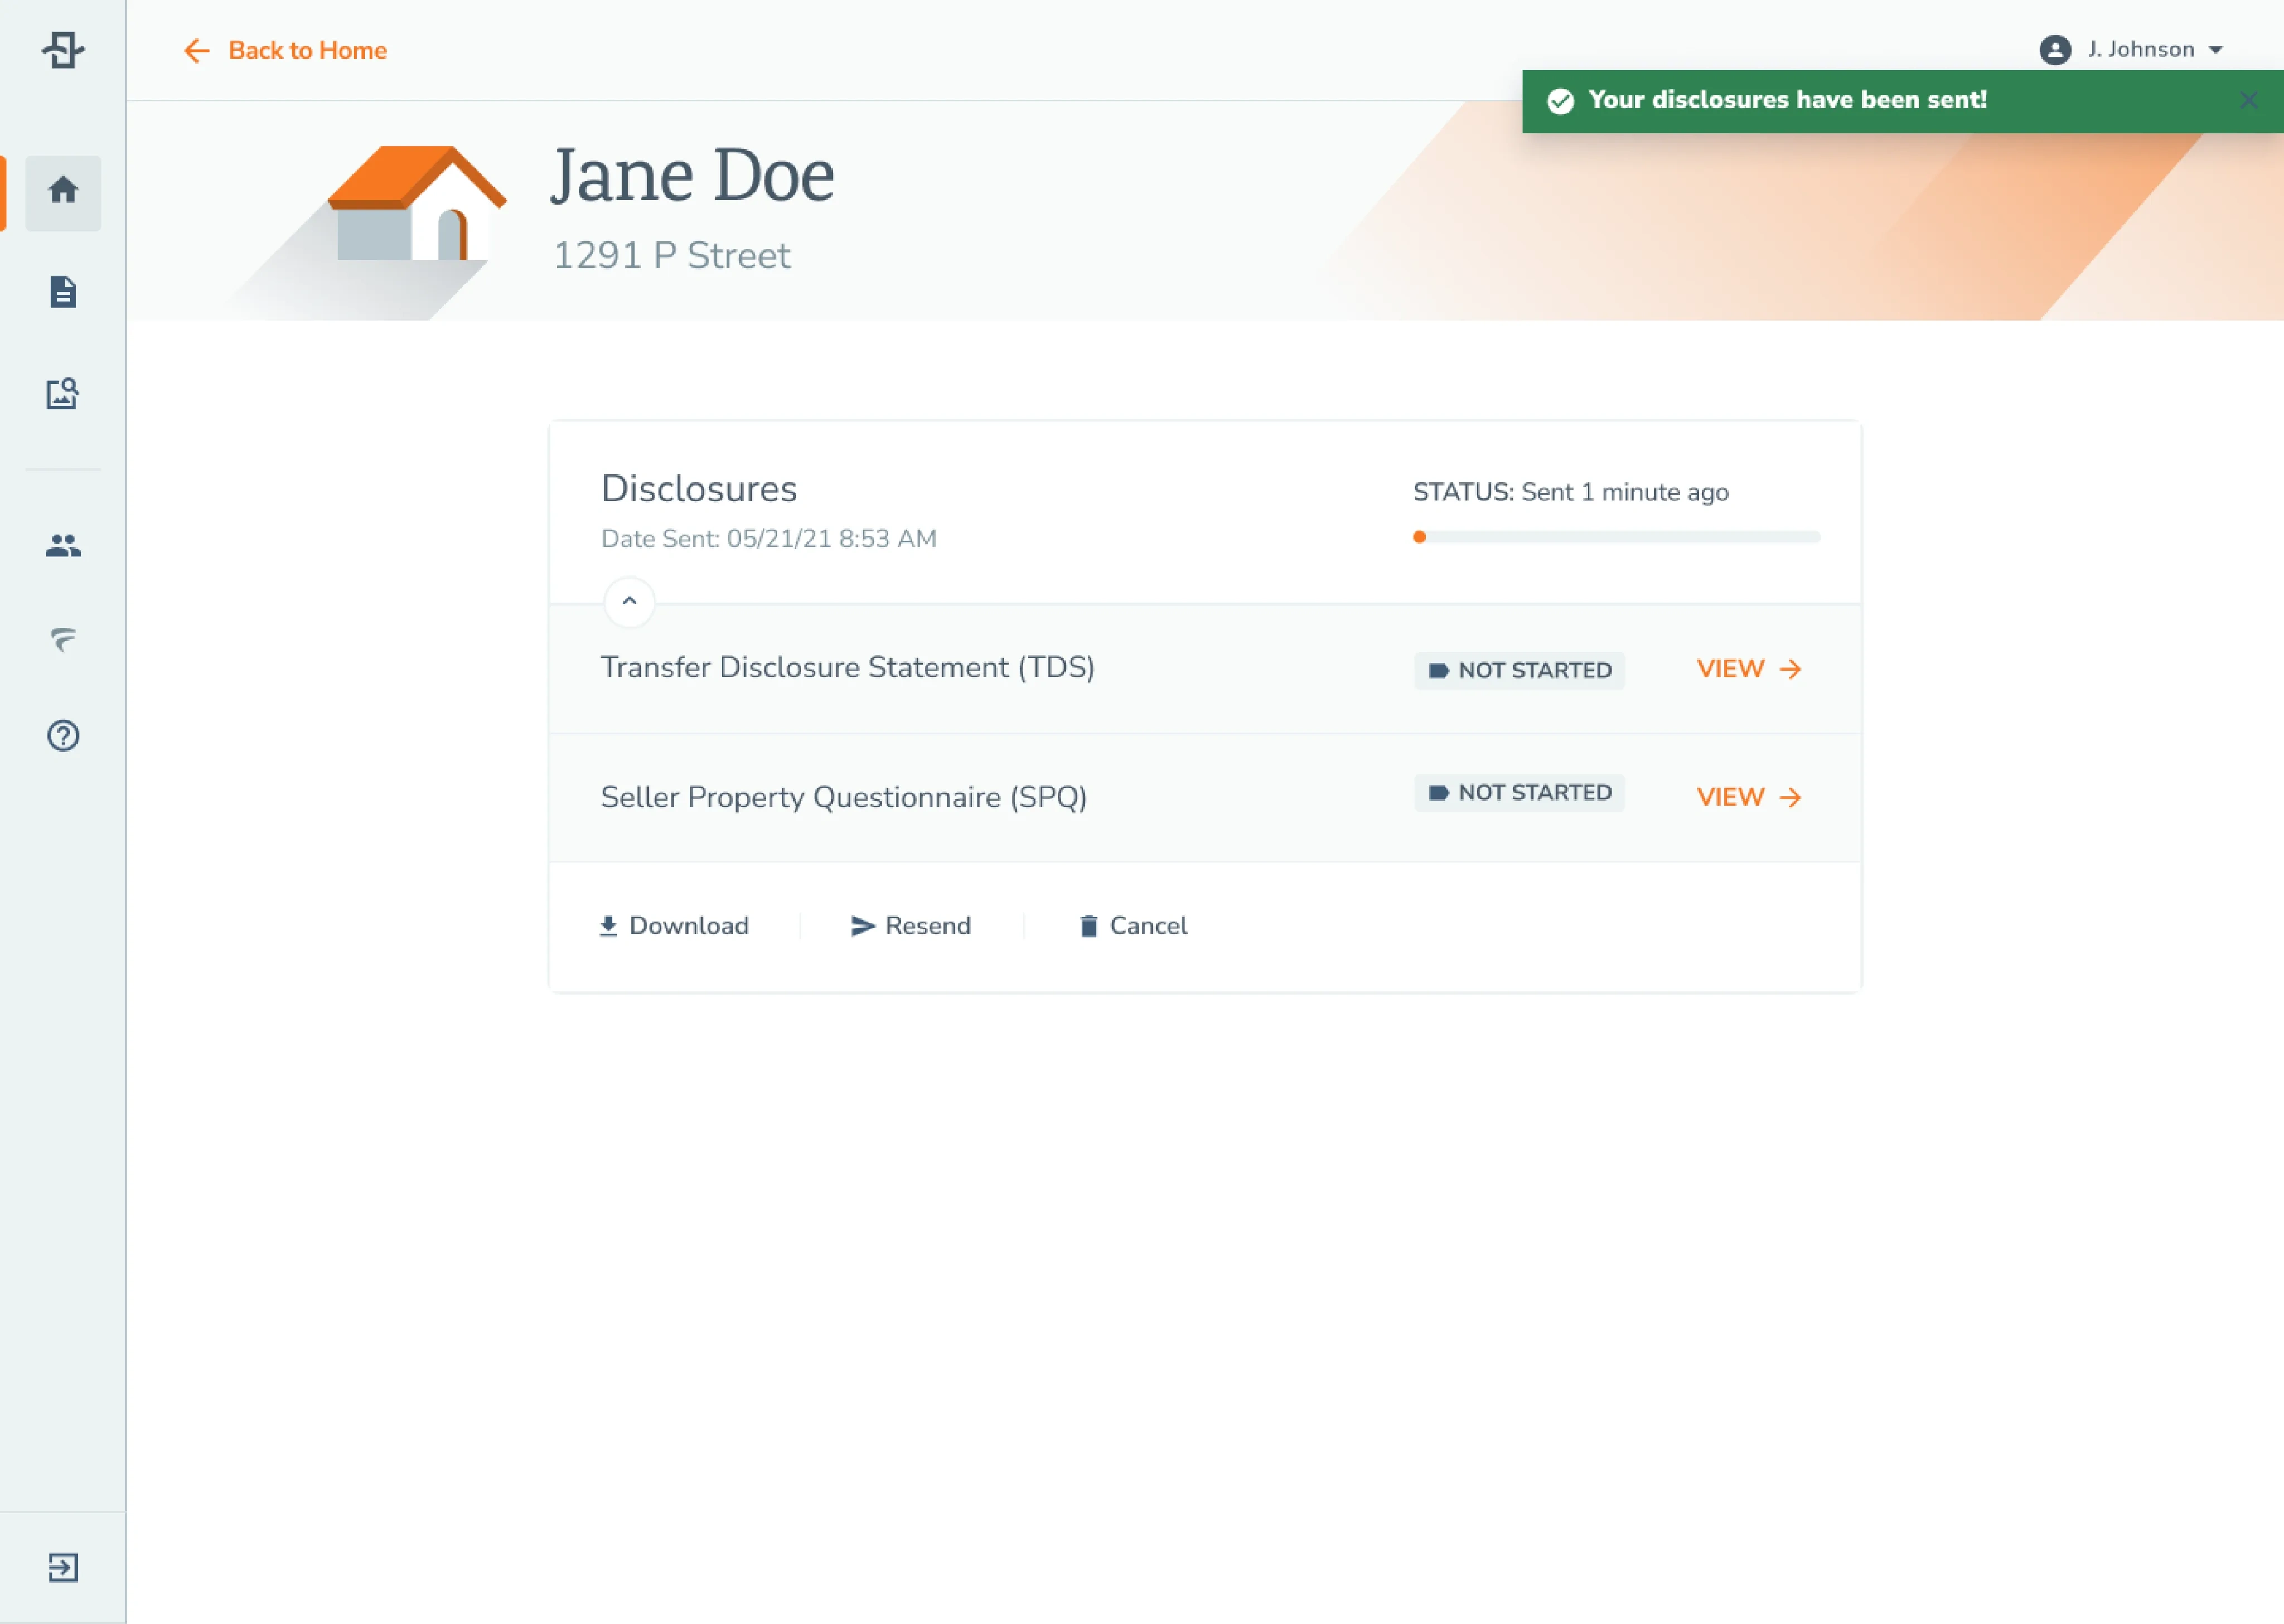Click the house illustration thumbnail
The image size is (2284, 1624).
pyautogui.click(x=417, y=203)
